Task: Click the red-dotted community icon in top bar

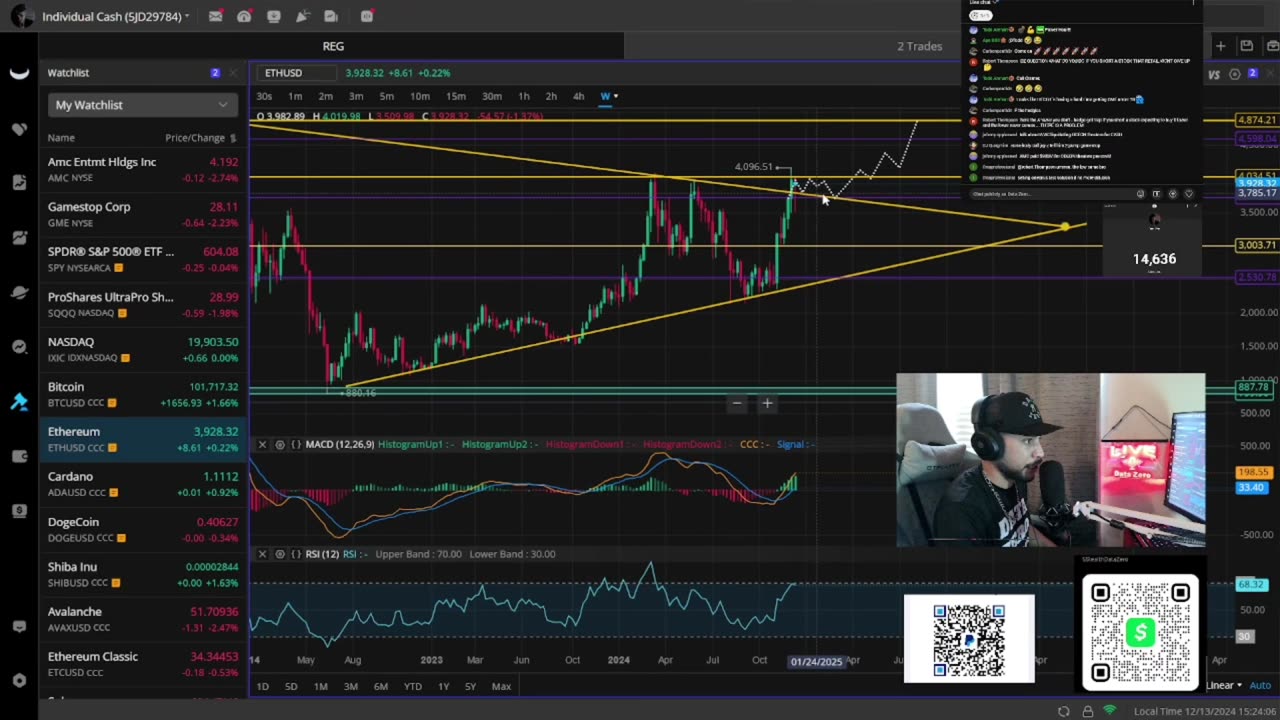Action: click(367, 16)
